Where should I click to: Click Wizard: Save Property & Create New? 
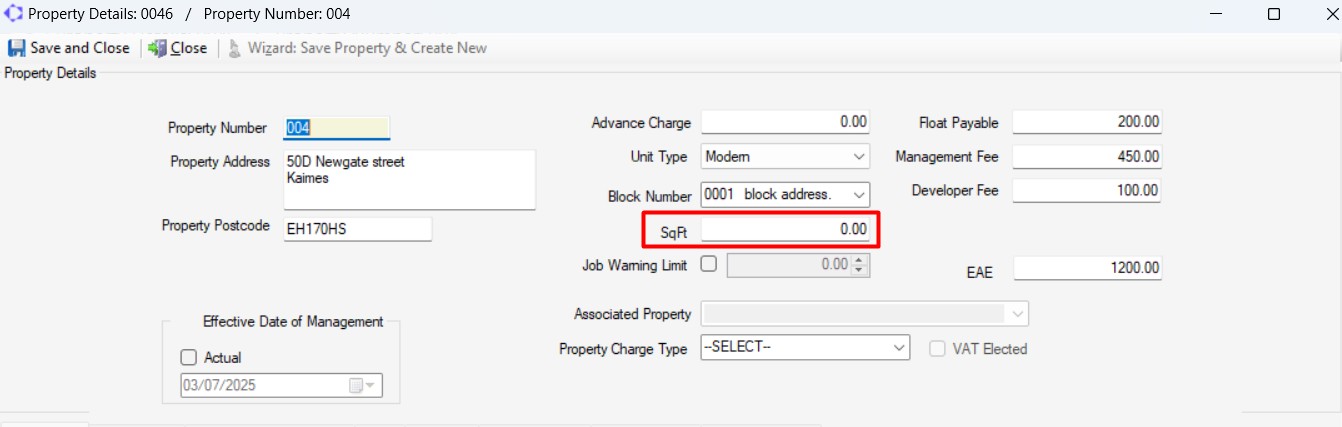click(x=367, y=48)
